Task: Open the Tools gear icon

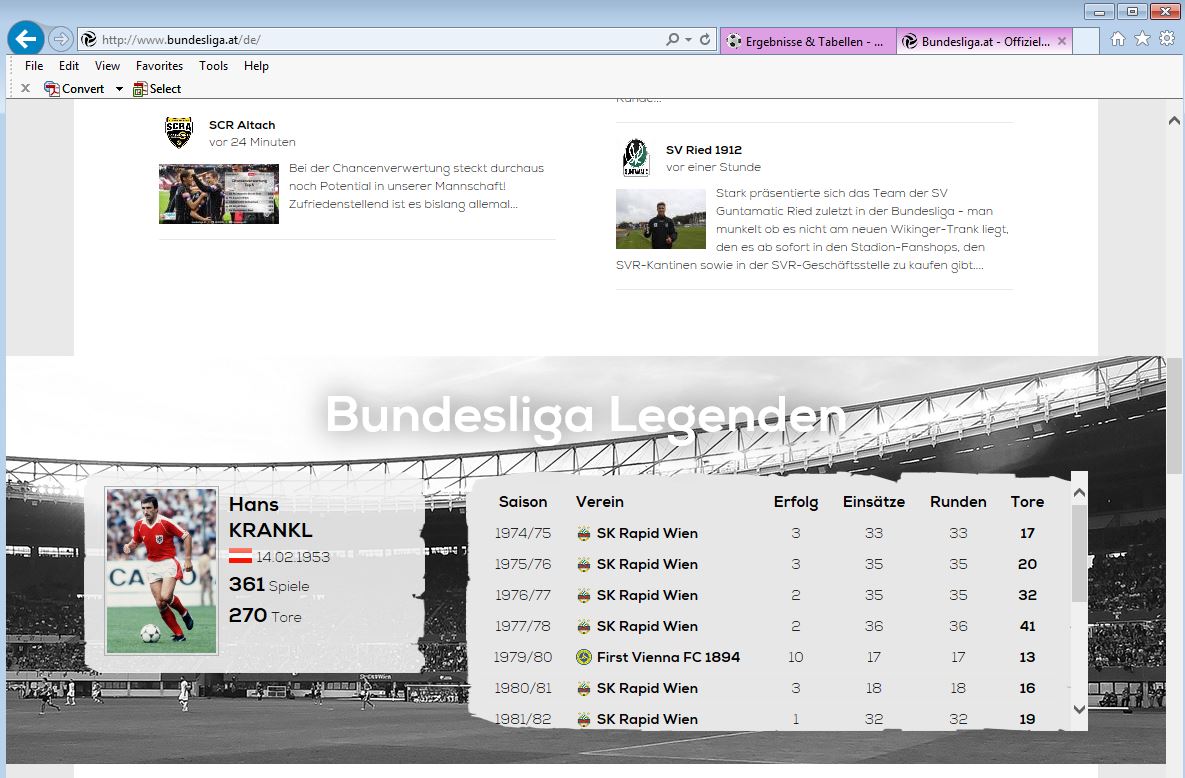Action: (x=1167, y=39)
